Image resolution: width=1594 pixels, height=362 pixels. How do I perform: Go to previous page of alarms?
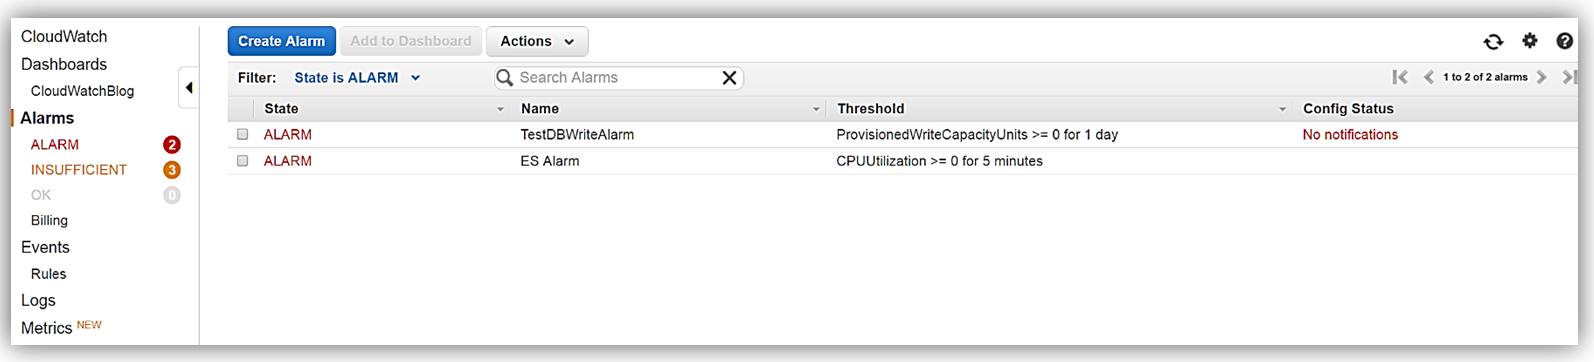1429,77
